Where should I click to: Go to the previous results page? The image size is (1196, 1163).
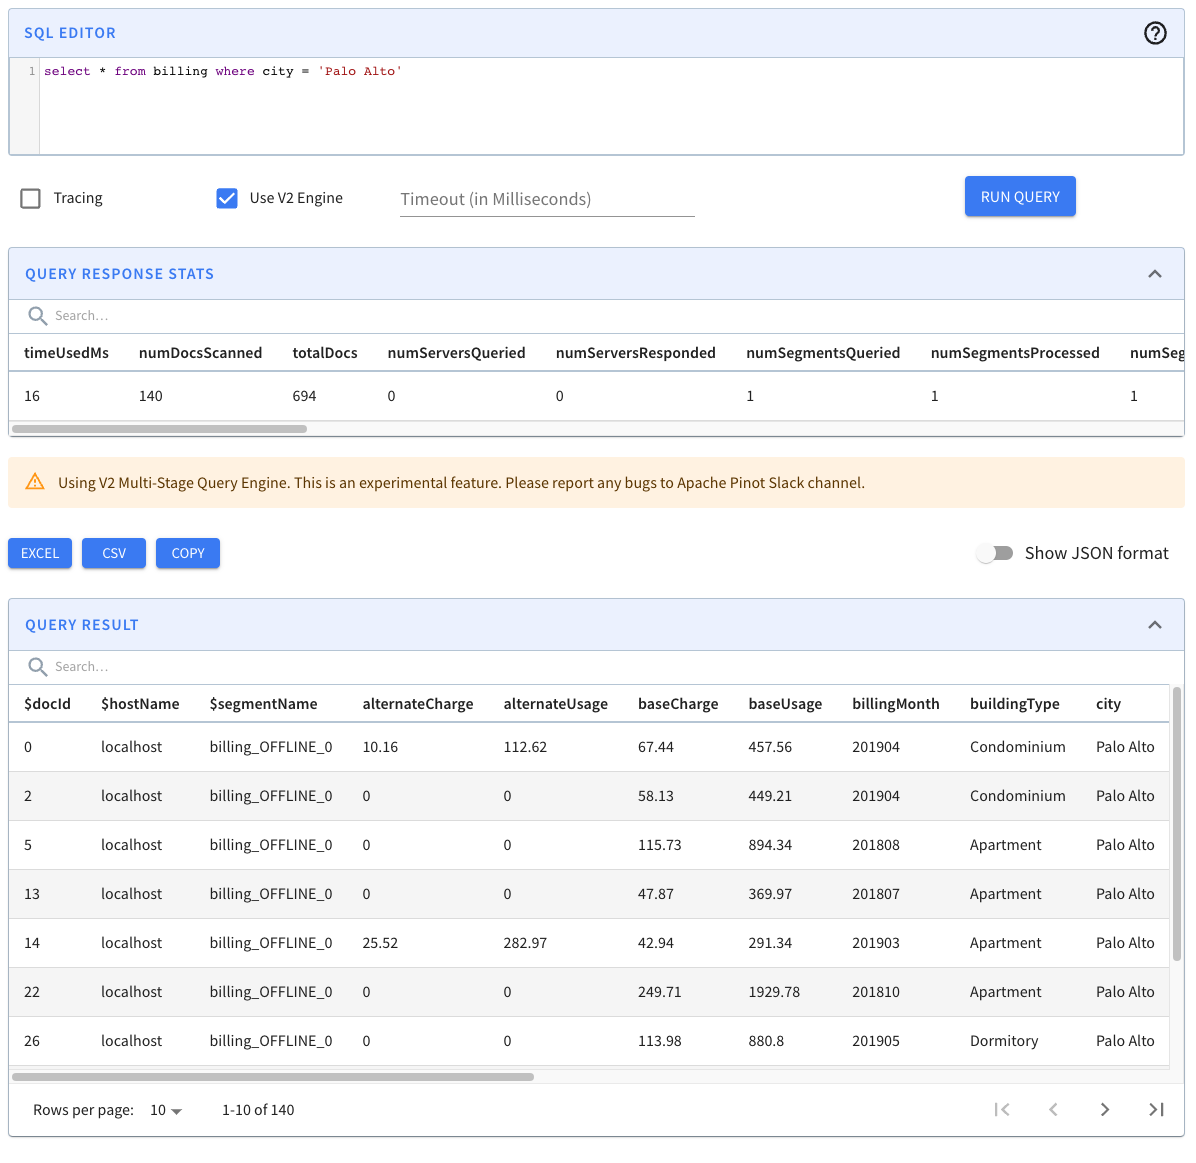click(1053, 1110)
